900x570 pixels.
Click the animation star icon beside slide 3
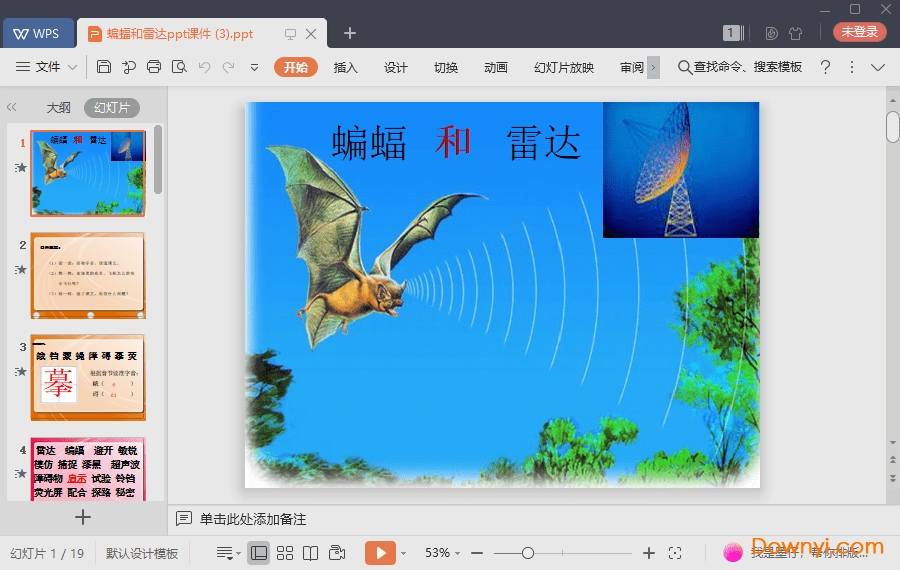pos(21,372)
